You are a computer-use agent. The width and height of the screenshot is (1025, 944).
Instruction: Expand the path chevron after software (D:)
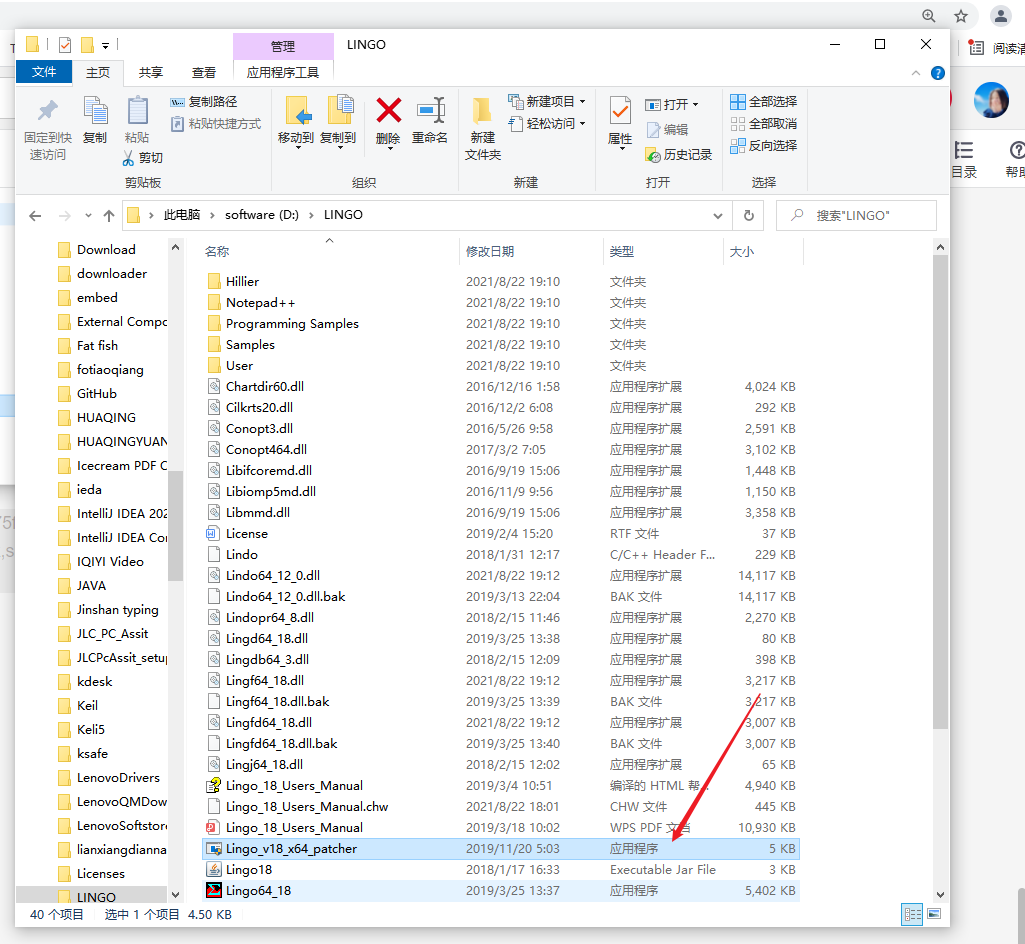[x=311, y=215]
